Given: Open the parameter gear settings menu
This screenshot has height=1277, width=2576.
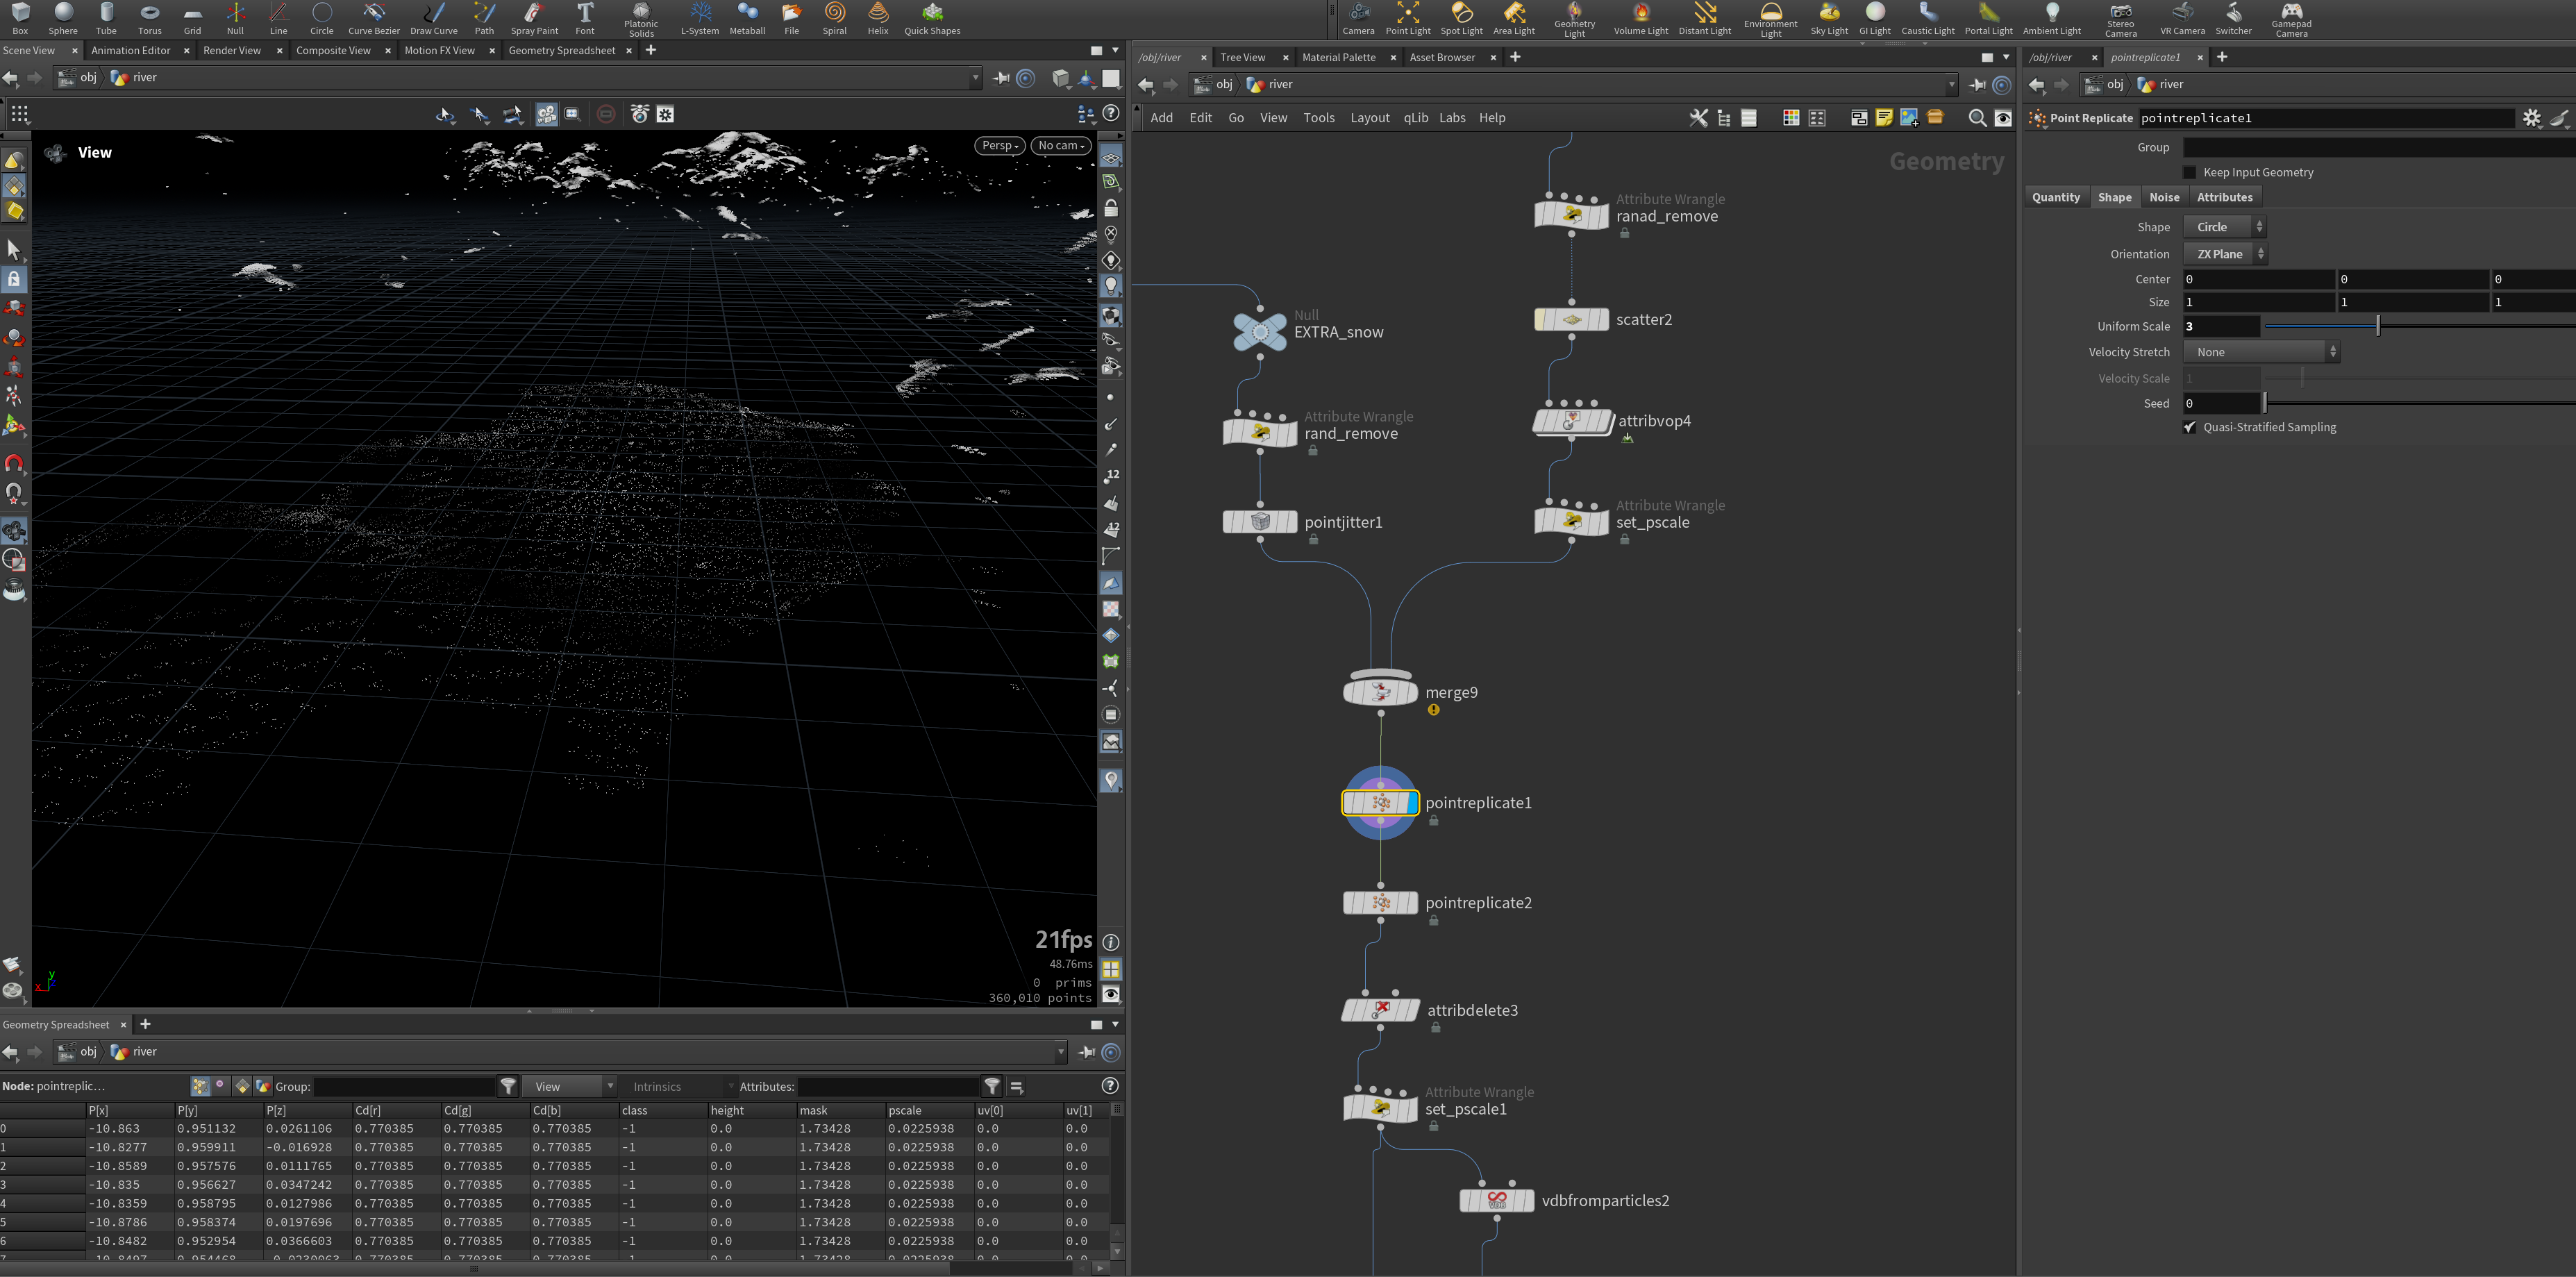Looking at the screenshot, I should [x=2531, y=118].
